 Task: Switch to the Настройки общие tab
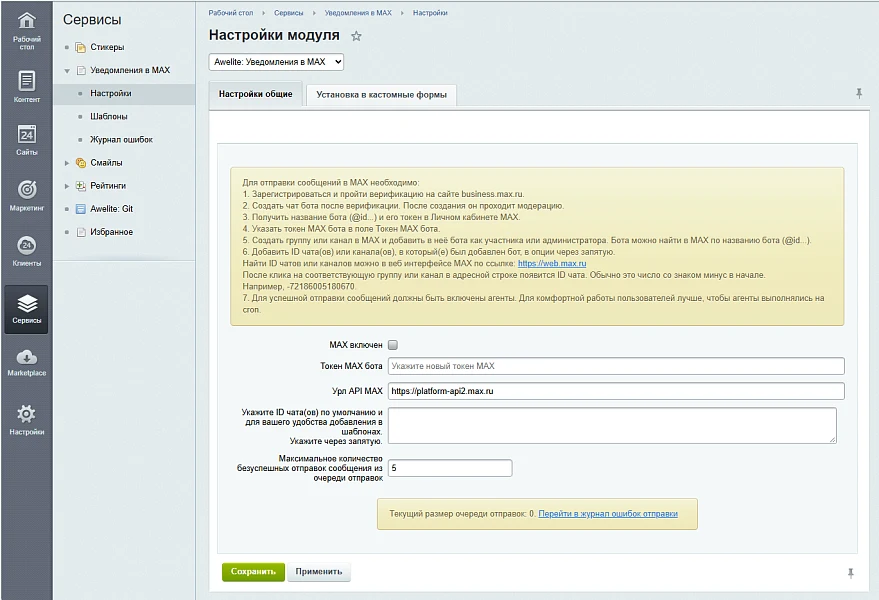(256, 94)
